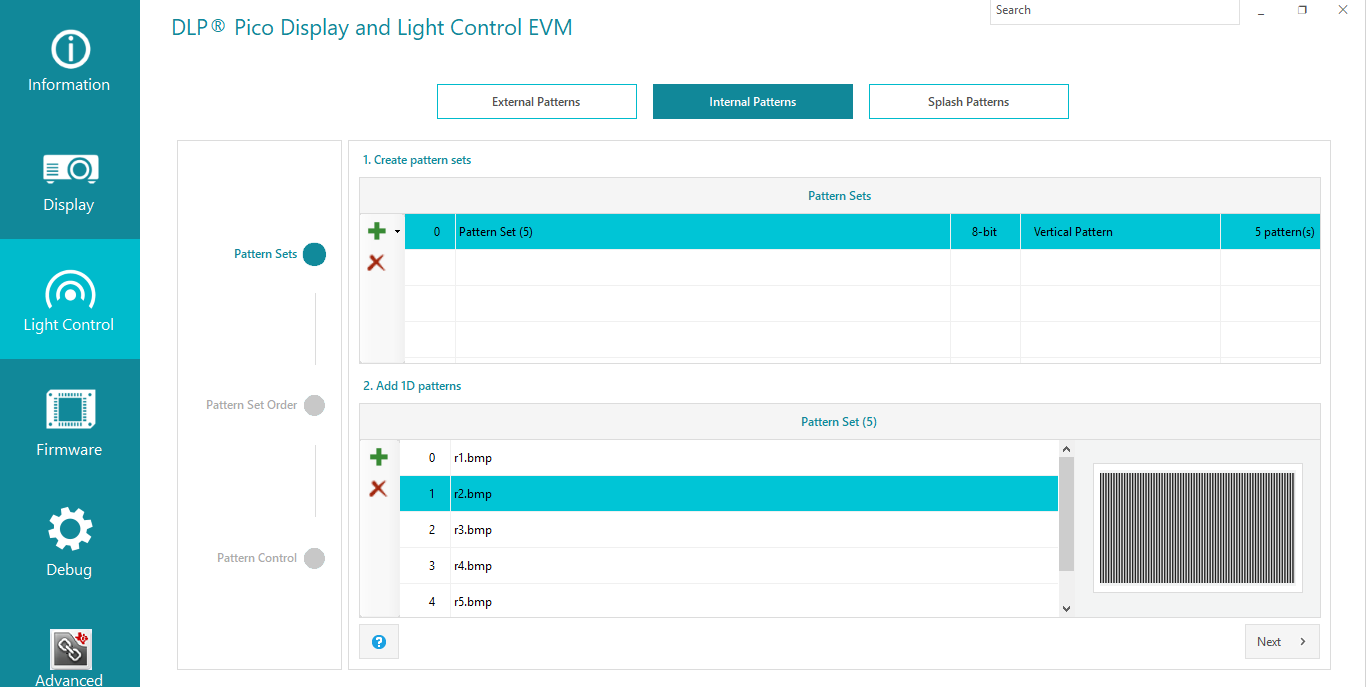Select the Pattern Set (5) row
This screenshot has height=687, width=1366.
click(862, 232)
